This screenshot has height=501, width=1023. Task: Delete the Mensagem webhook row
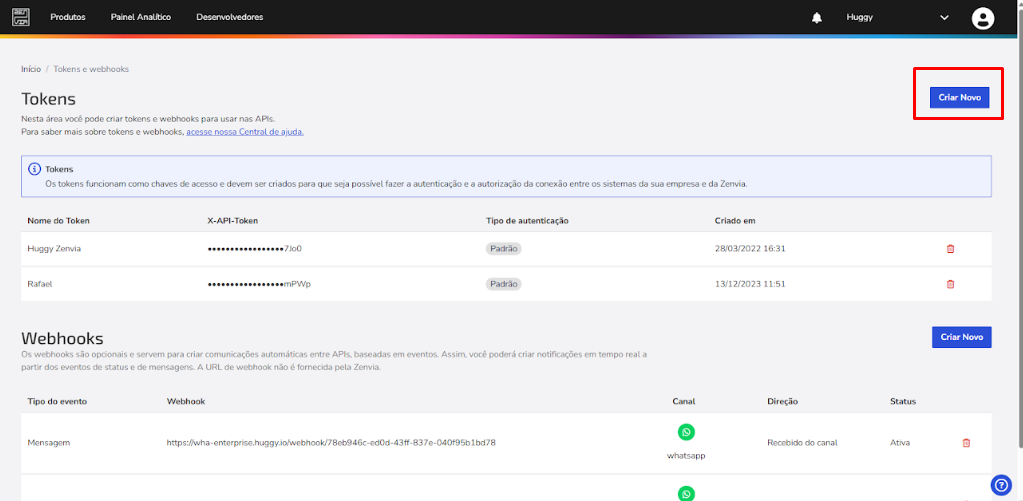point(966,443)
